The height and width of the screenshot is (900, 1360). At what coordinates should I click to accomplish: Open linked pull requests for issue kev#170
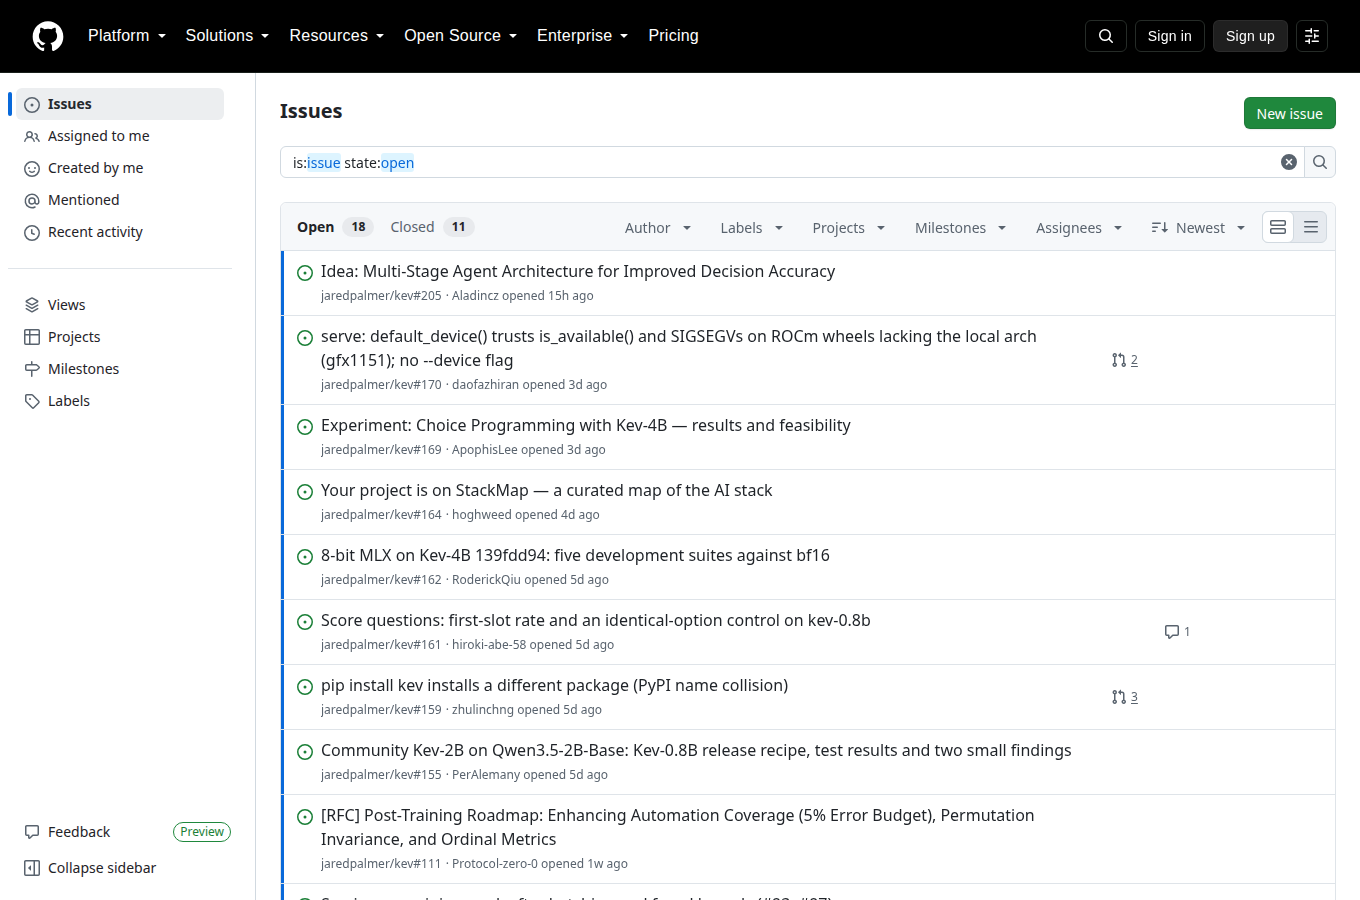tap(1125, 360)
